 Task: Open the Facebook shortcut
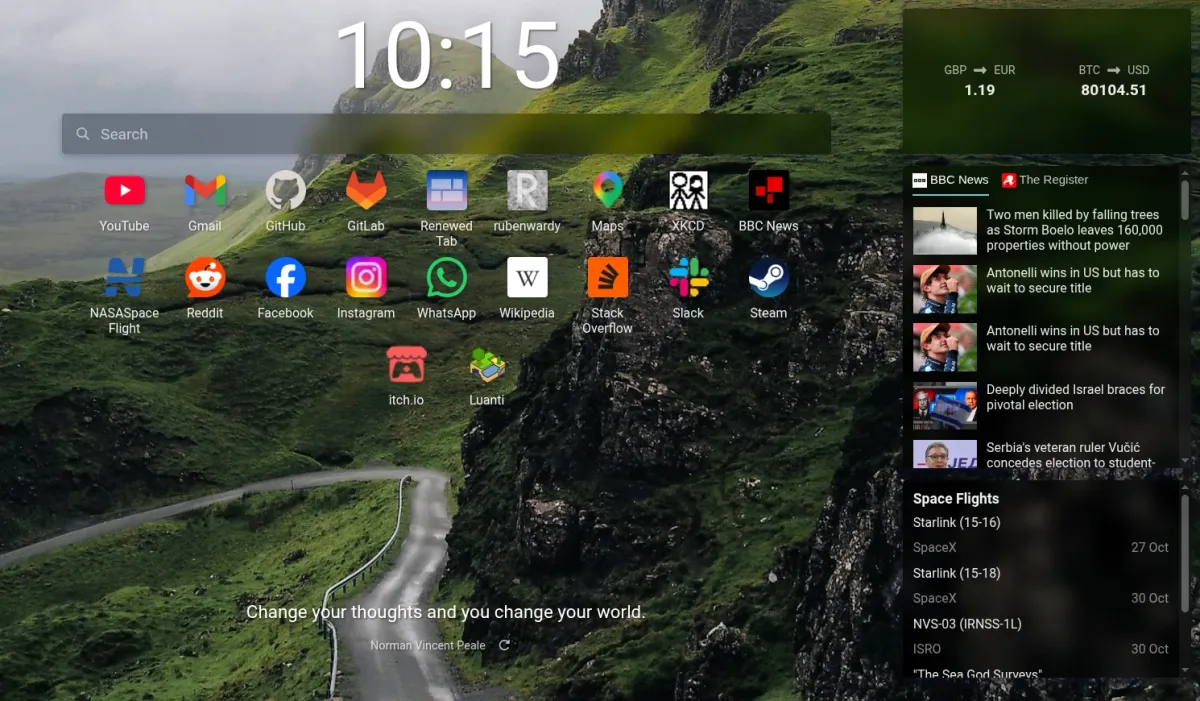click(285, 288)
